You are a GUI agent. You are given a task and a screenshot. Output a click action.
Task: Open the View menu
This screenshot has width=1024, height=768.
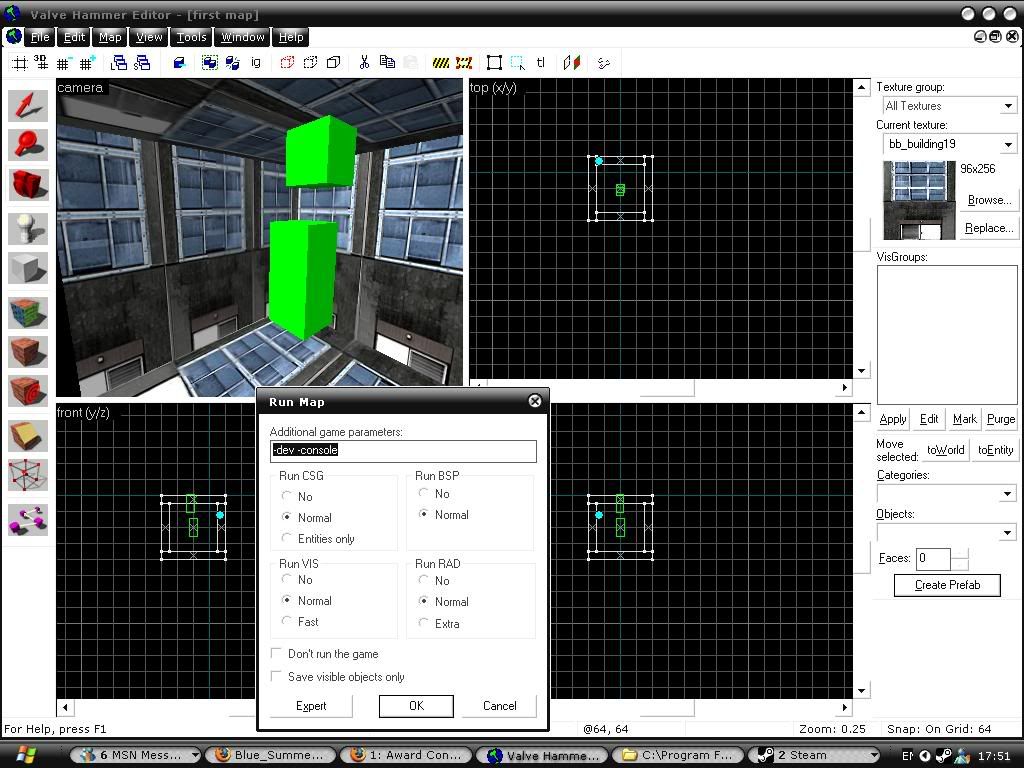(149, 37)
